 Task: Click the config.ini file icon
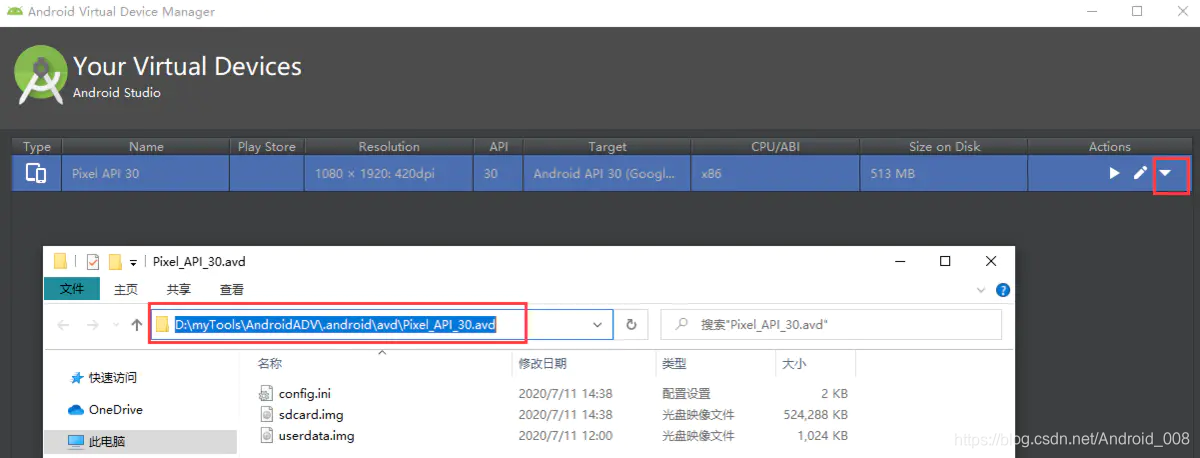(265, 393)
